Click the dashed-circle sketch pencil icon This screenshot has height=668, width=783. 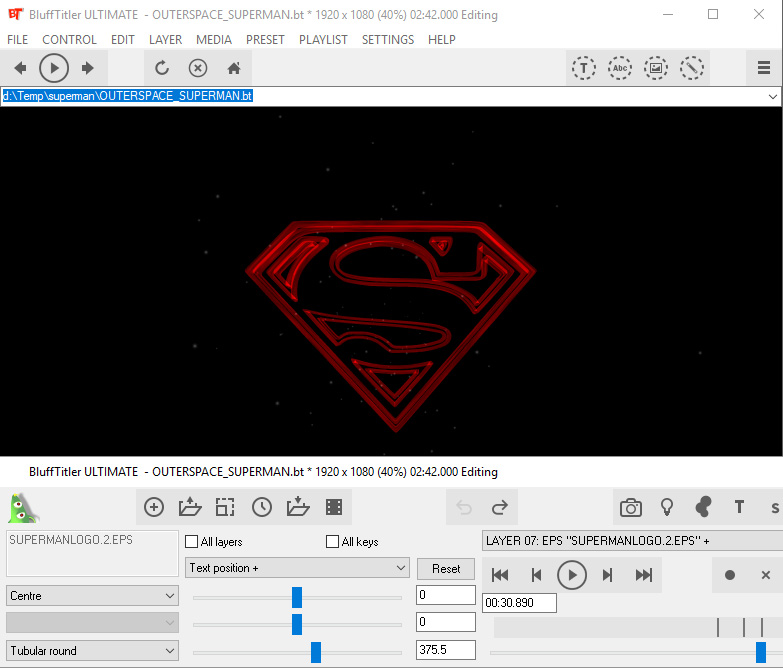click(x=692, y=68)
